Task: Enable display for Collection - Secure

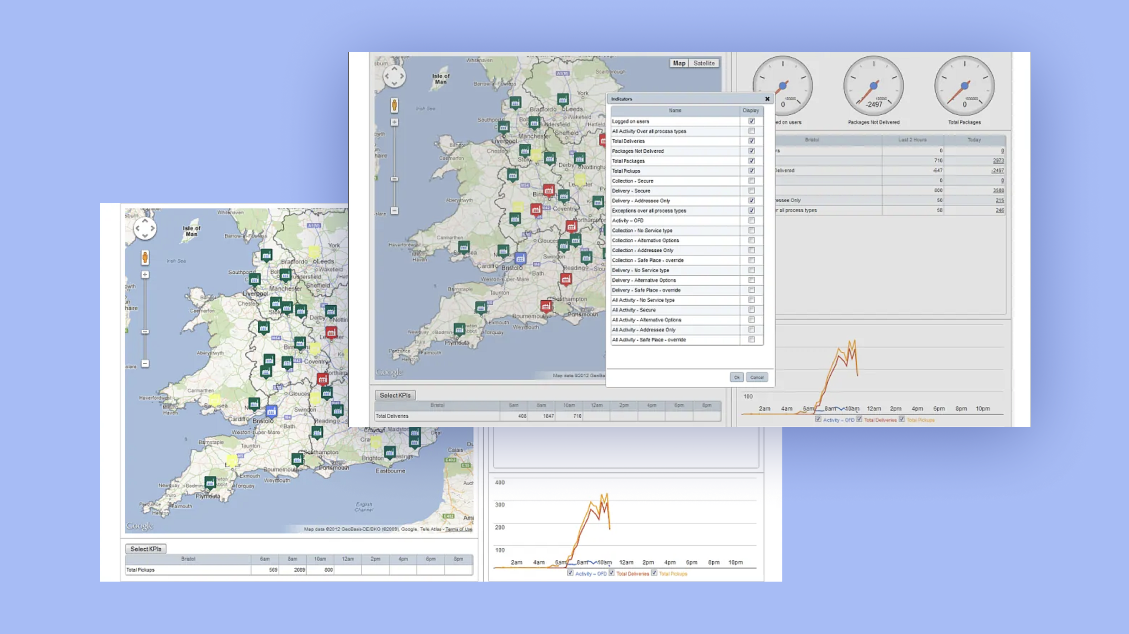Action: (751, 181)
